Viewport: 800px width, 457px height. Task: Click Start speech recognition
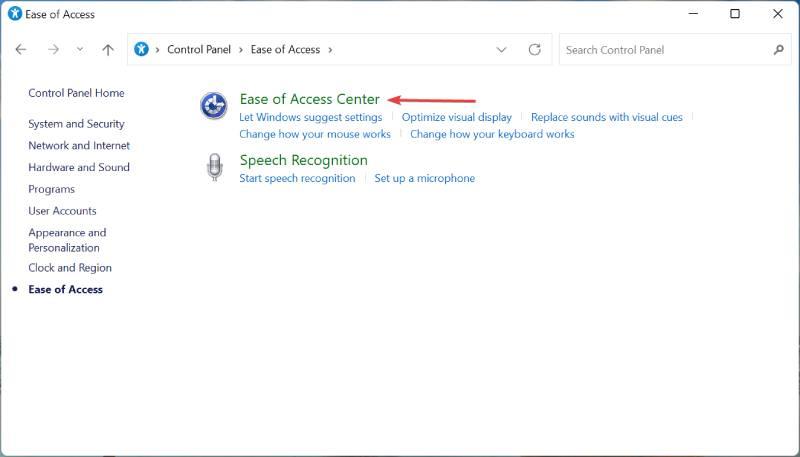[297, 178]
